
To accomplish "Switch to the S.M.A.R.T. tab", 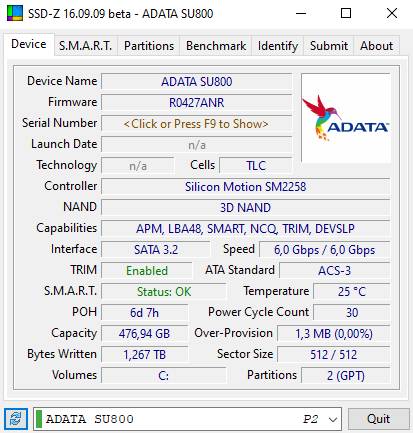I will pyautogui.click(x=85, y=46).
